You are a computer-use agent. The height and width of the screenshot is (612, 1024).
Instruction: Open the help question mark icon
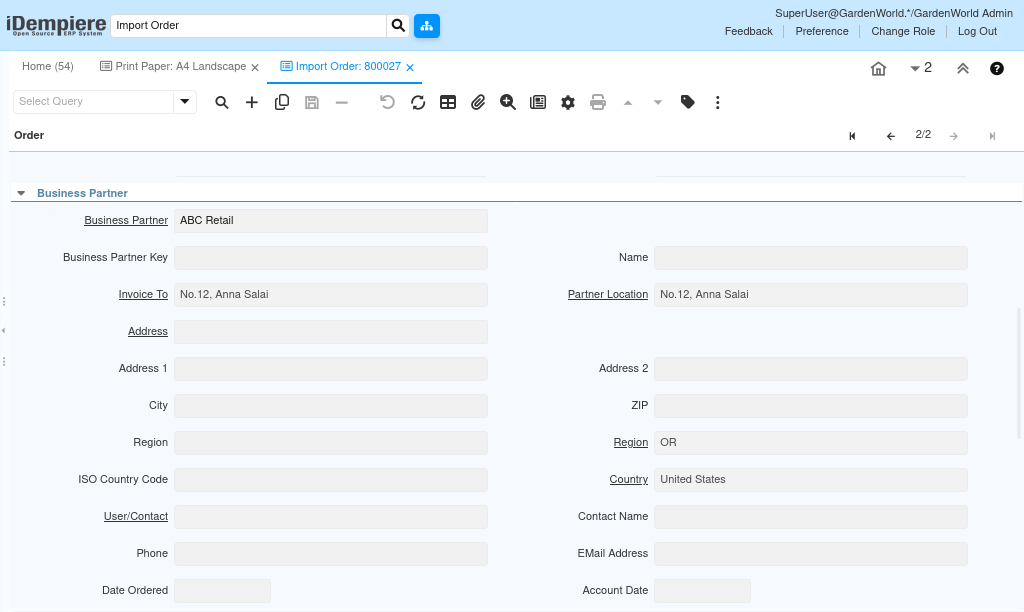point(997,69)
